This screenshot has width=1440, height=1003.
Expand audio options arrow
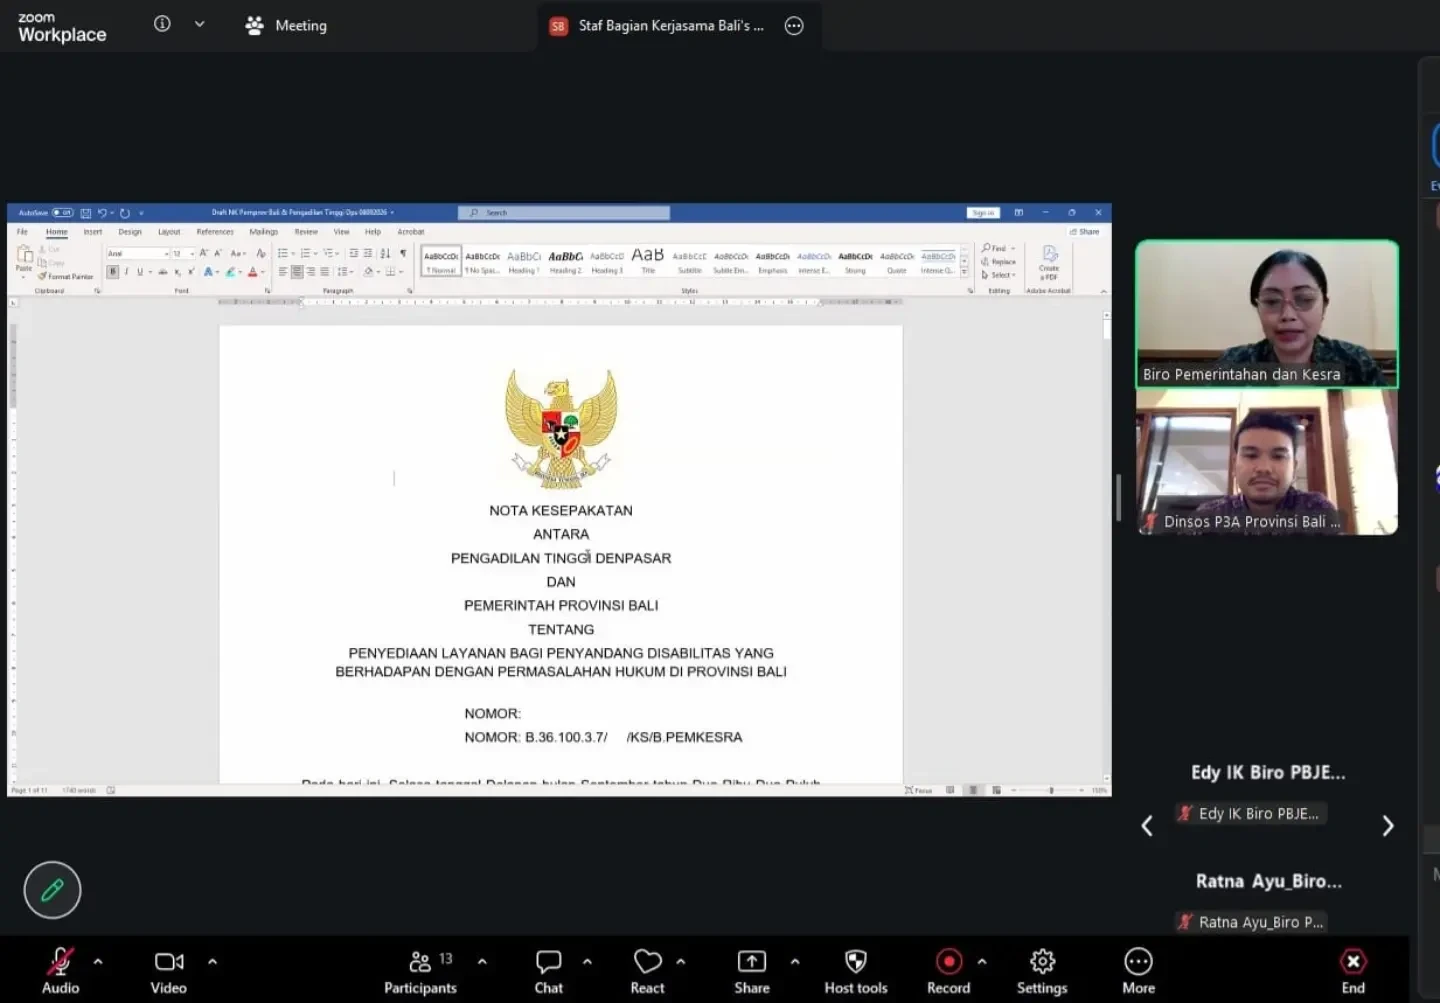click(x=98, y=961)
